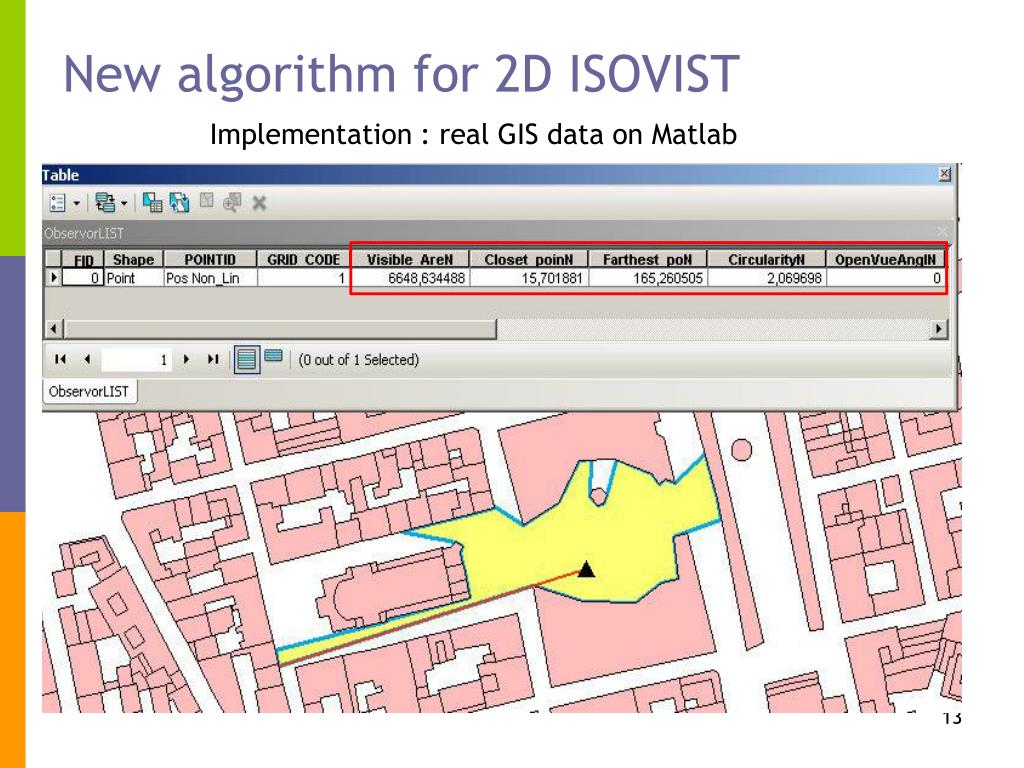This screenshot has width=1024, height=768.
Task: Click the current record number field
Action: tap(136, 360)
